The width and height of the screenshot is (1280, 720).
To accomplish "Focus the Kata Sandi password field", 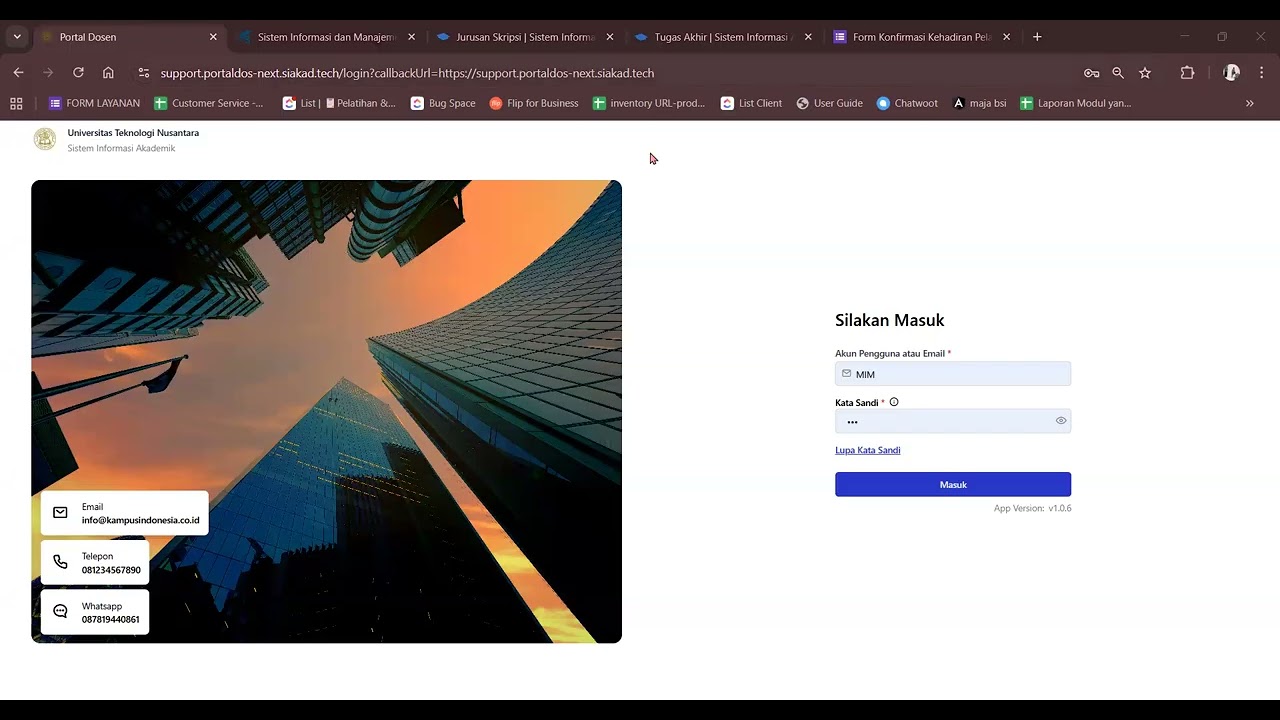I will click(x=953, y=421).
